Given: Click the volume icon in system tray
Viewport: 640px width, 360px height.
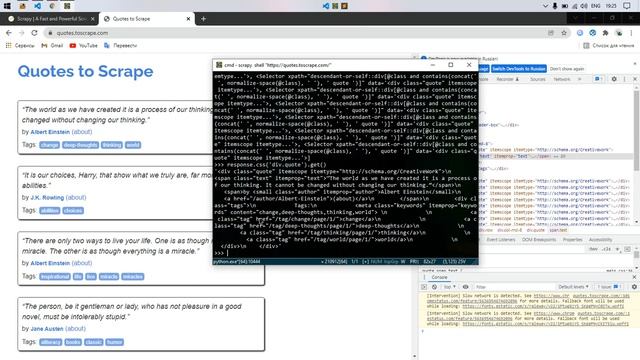Looking at the screenshot, I should coord(584,6).
